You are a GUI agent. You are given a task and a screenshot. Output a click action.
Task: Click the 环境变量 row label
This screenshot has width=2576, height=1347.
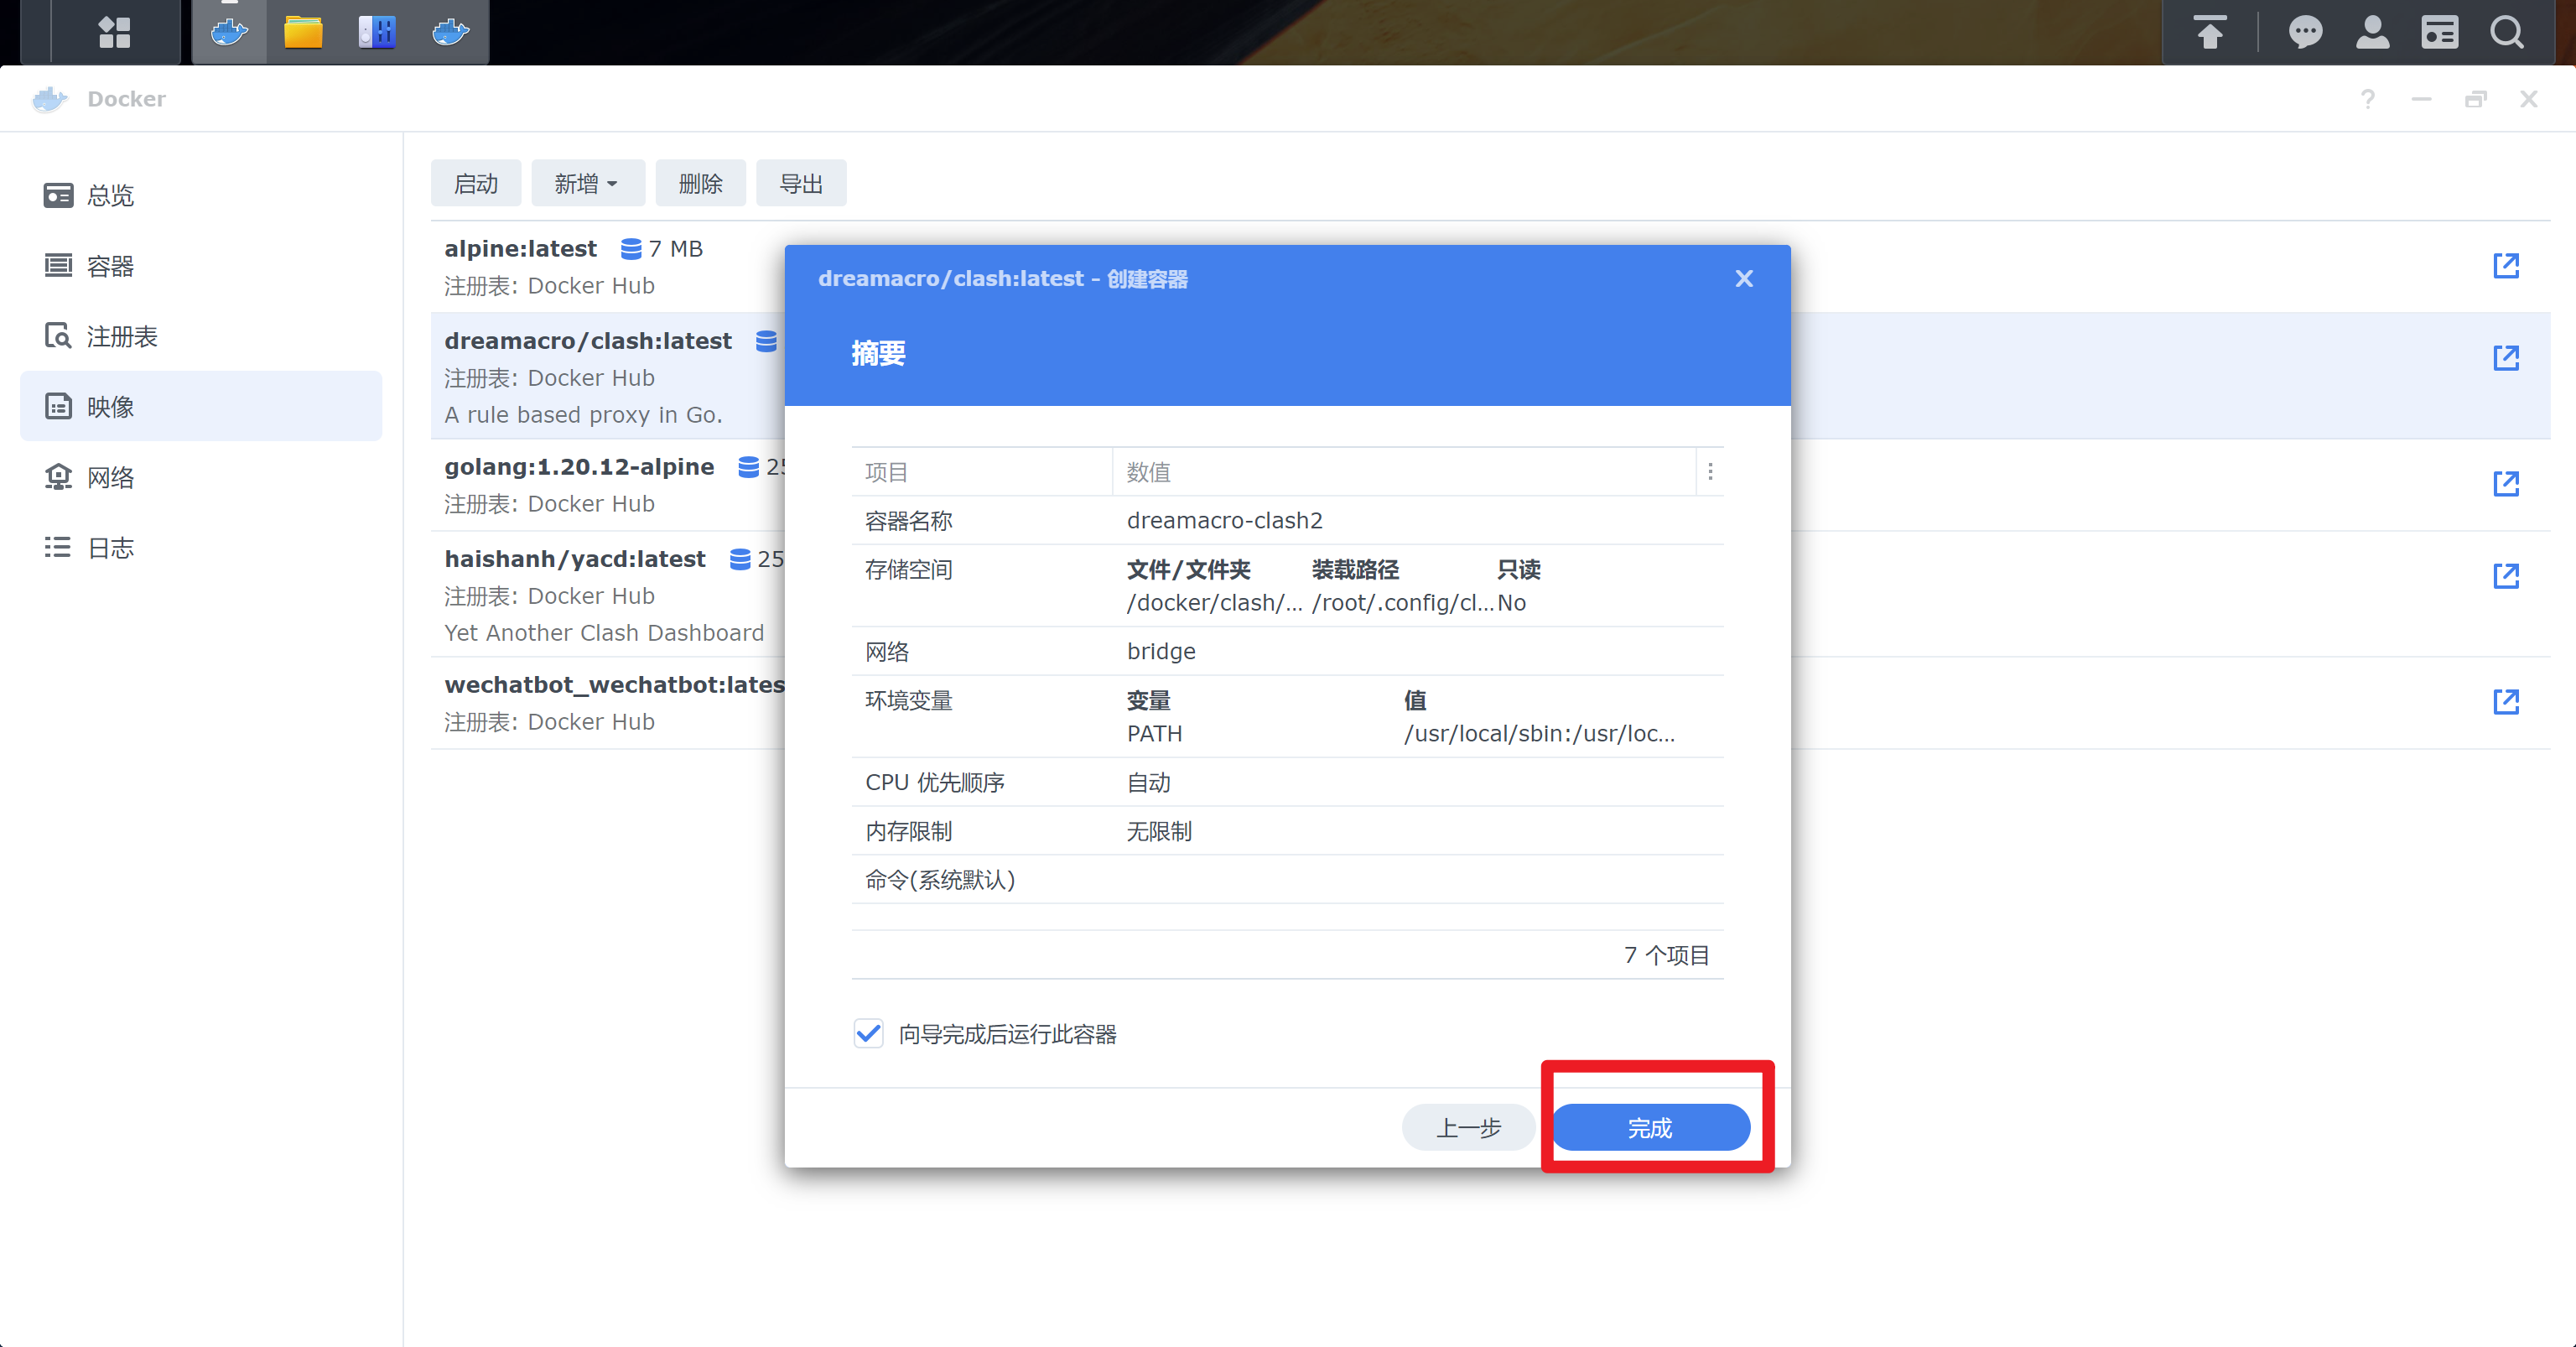click(908, 701)
